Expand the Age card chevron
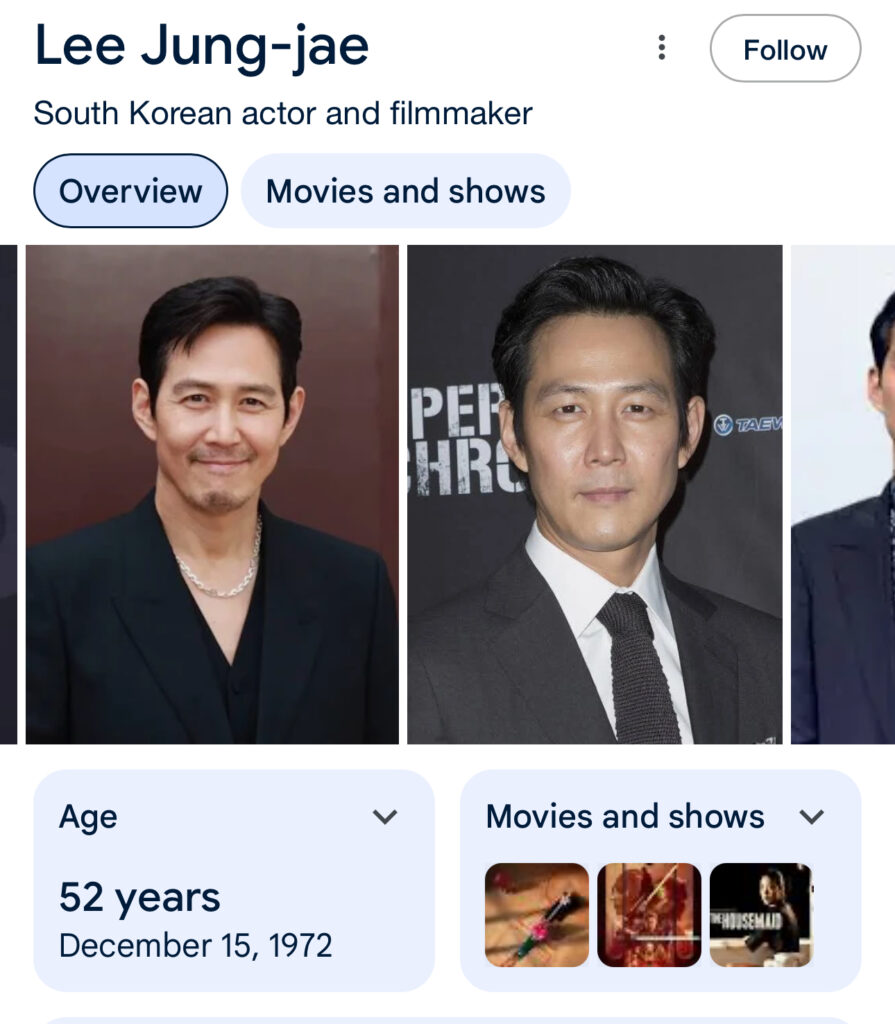This screenshot has height=1024, width=895. coord(385,817)
